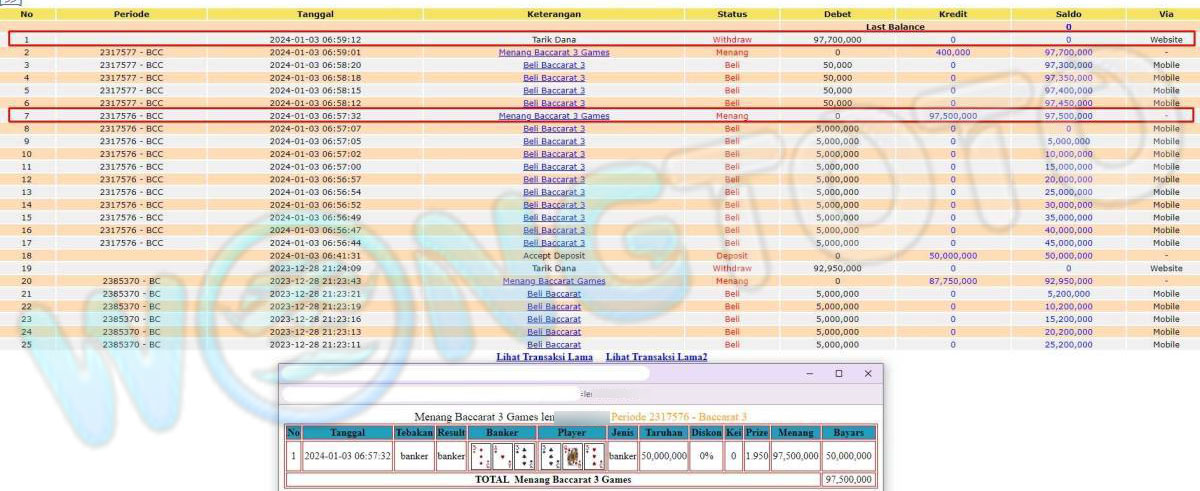Screen dimensions: 1200x491
Task: Click the first Banker card image
Action: click(480, 456)
